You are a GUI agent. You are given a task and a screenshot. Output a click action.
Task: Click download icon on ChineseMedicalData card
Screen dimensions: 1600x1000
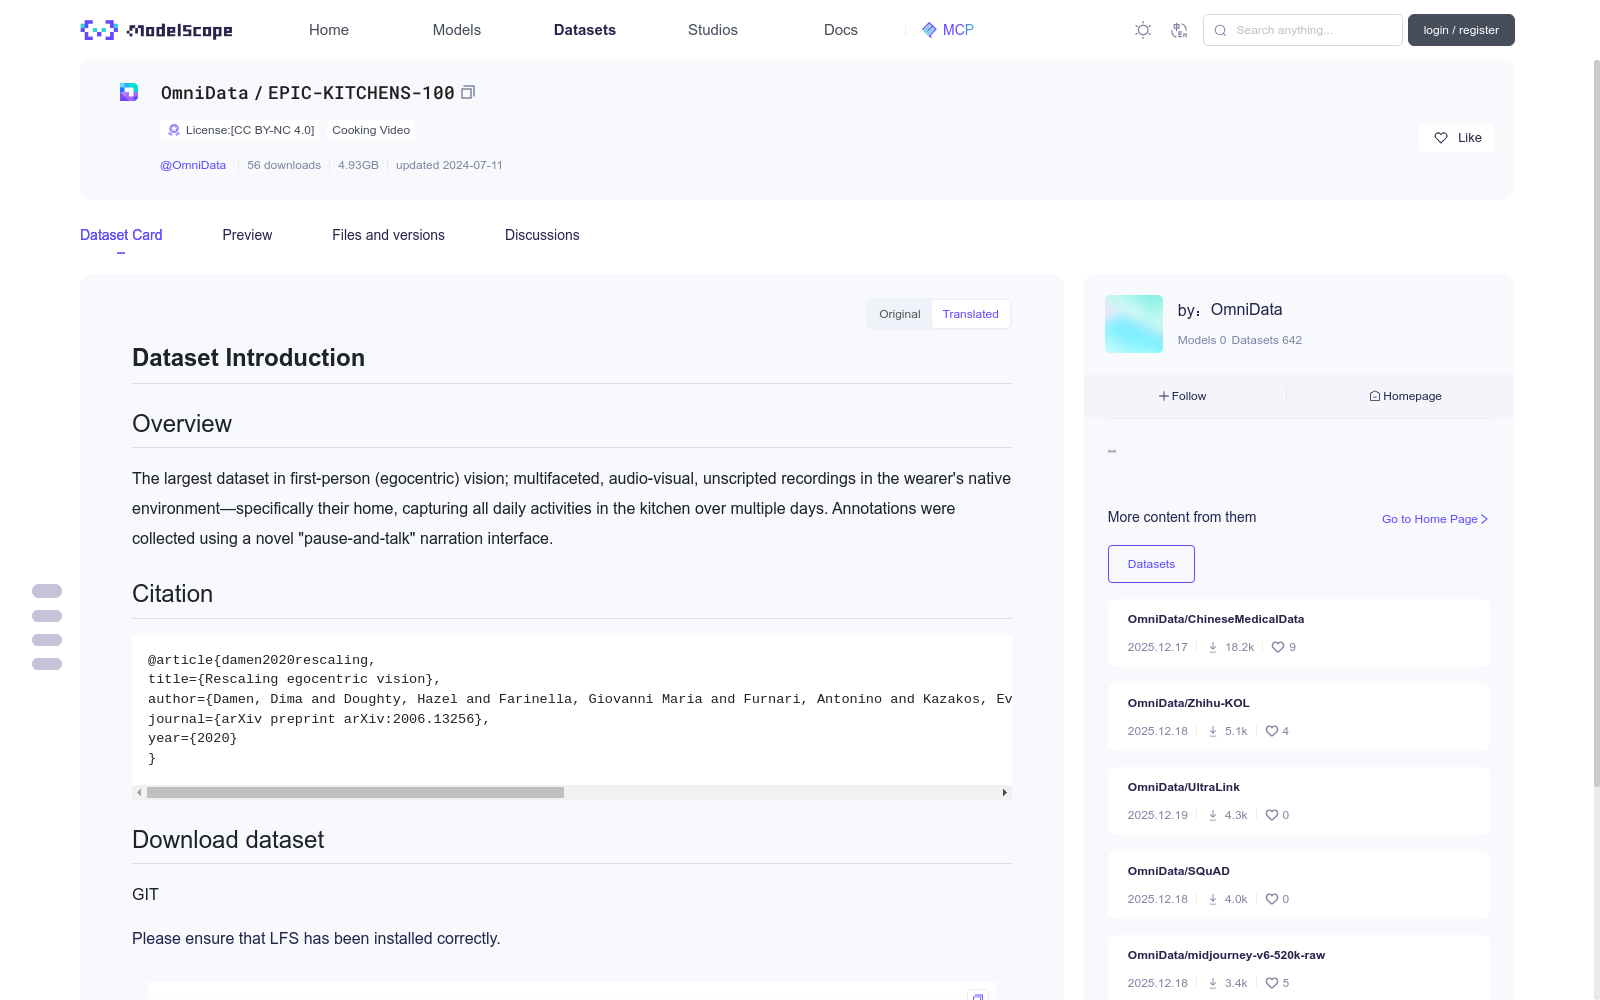1213,647
